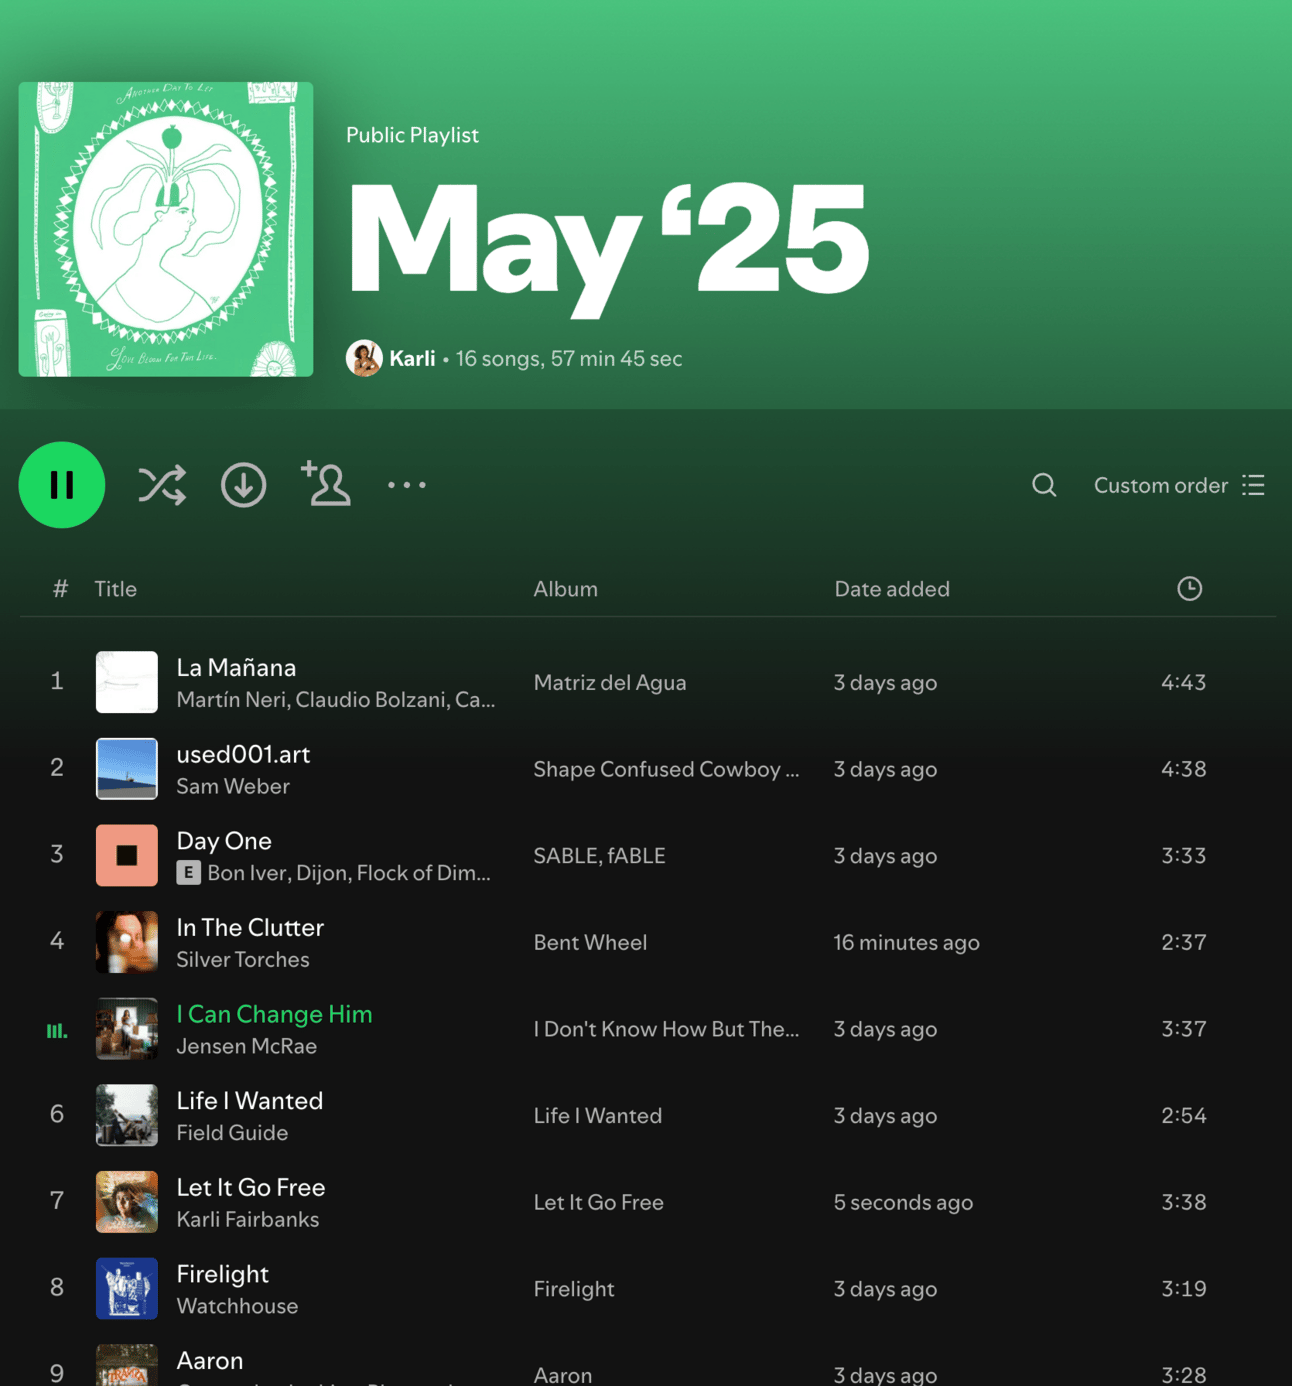Open the Bent Wheel album link
The image size is (1292, 1386).
(591, 942)
